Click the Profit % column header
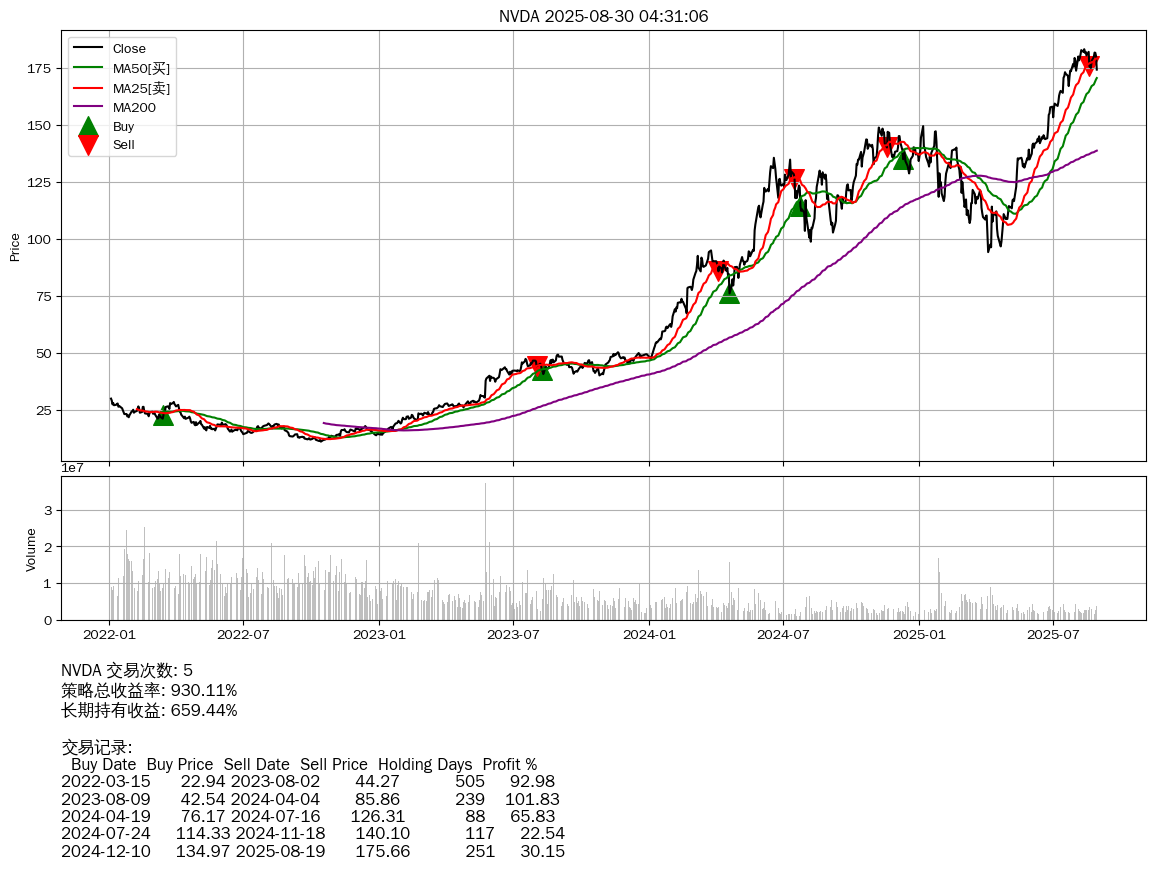The width and height of the screenshot is (1156, 869). click(x=509, y=764)
